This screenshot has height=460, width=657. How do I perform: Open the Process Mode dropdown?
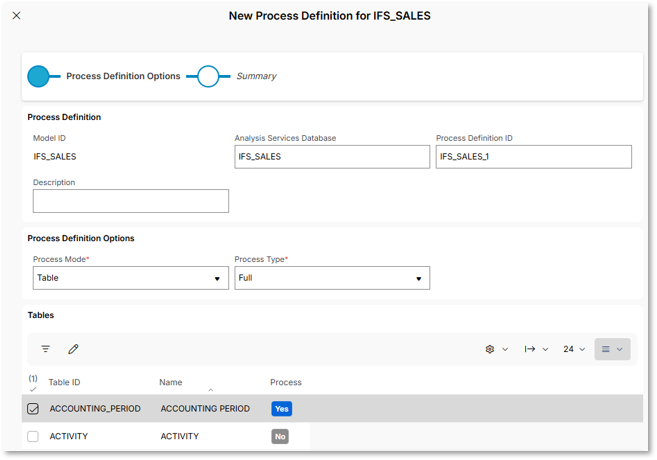[x=131, y=278]
